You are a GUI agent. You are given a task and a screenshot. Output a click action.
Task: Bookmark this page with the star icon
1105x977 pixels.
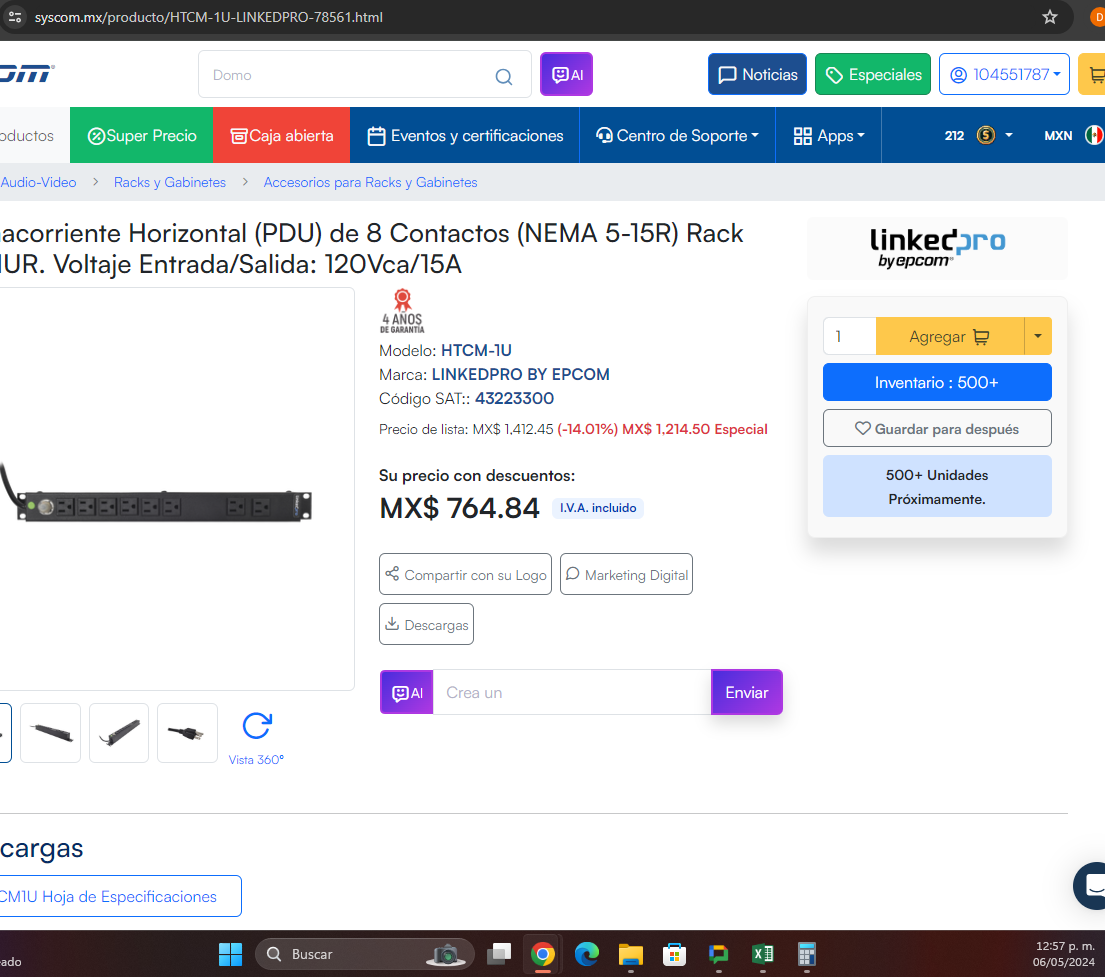[1050, 17]
